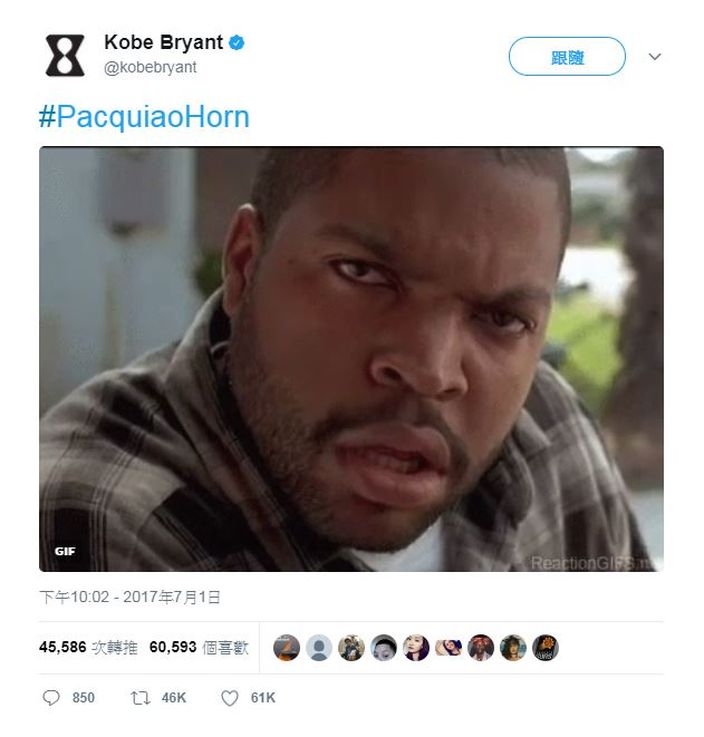This screenshot has width=704, height=737.
Task: Open the first liker's avatar
Action: tap(286, 647)
